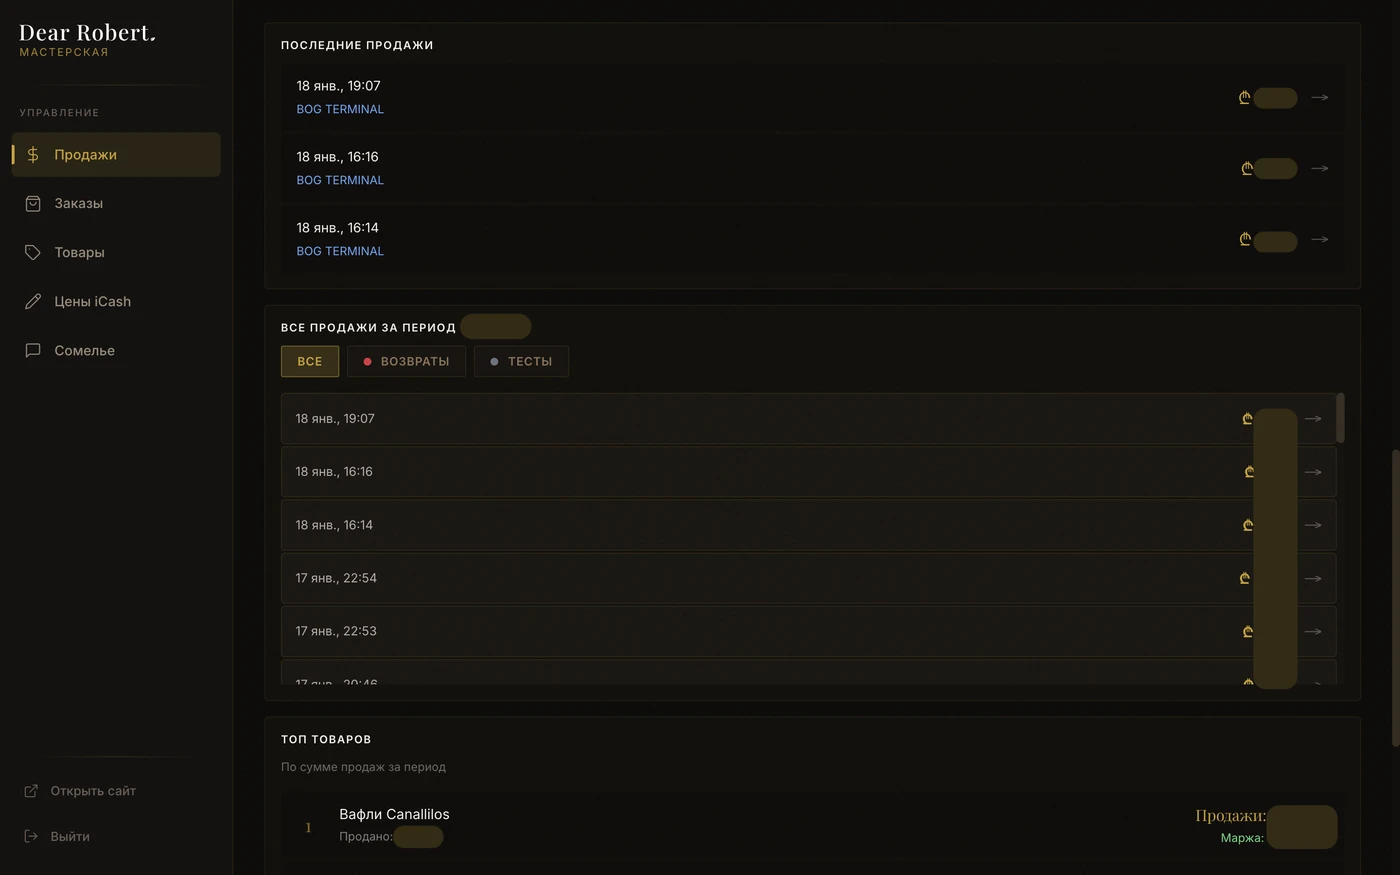Open the 19:07 recent sale arrow icon
The height and width of the screenshot is (875, 1400).
tap(1320, 98)
